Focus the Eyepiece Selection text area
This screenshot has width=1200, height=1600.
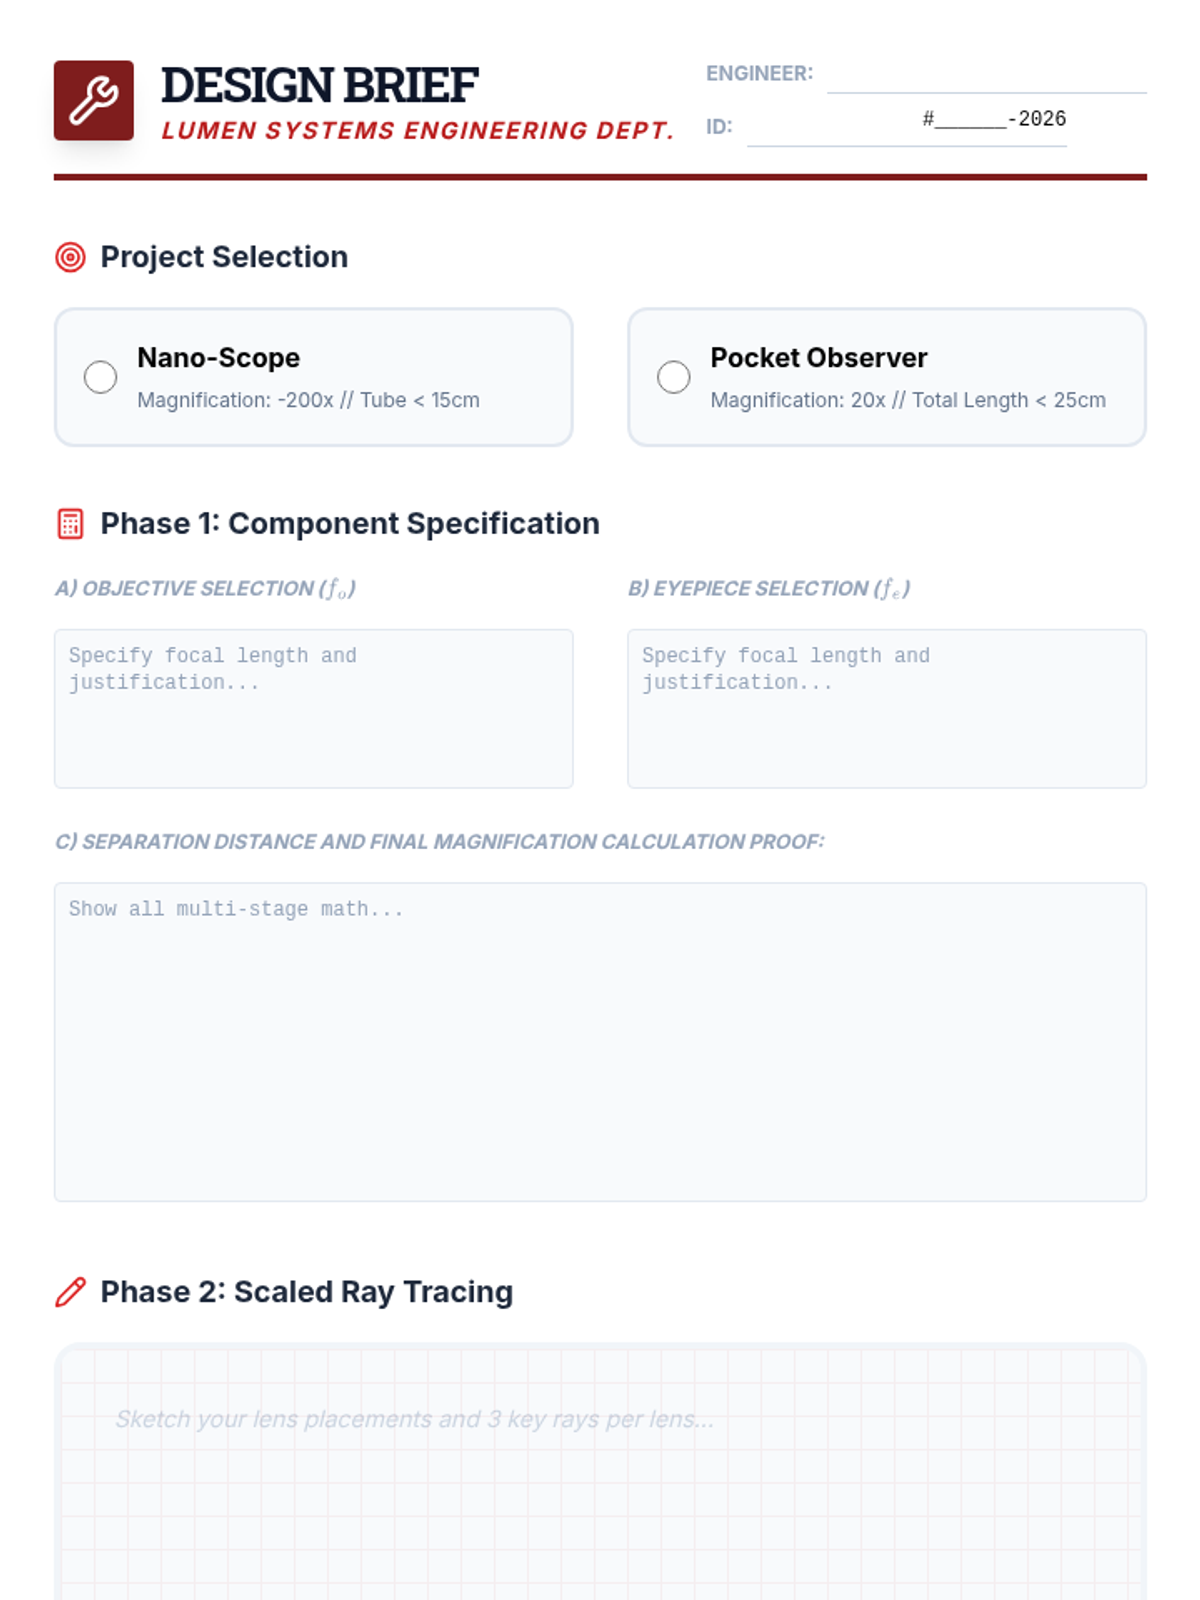click(x=886, y=708)
